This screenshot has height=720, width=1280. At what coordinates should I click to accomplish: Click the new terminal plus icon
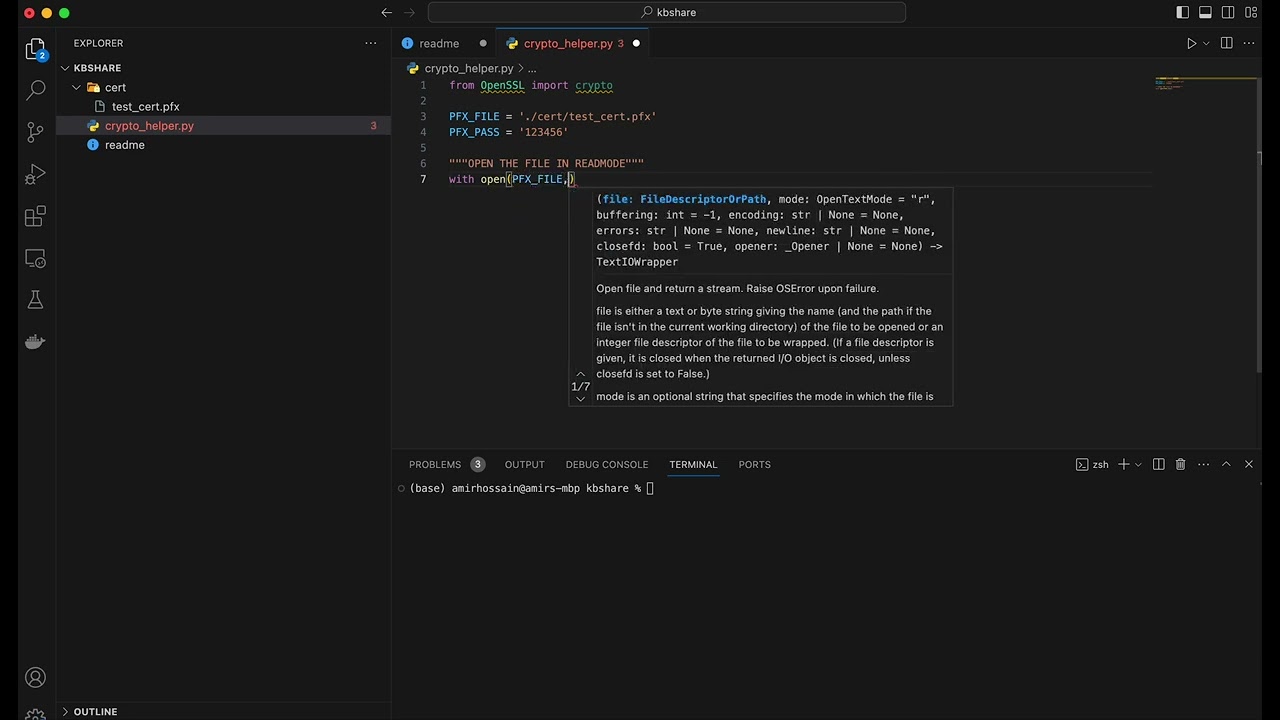point(1124,464)
